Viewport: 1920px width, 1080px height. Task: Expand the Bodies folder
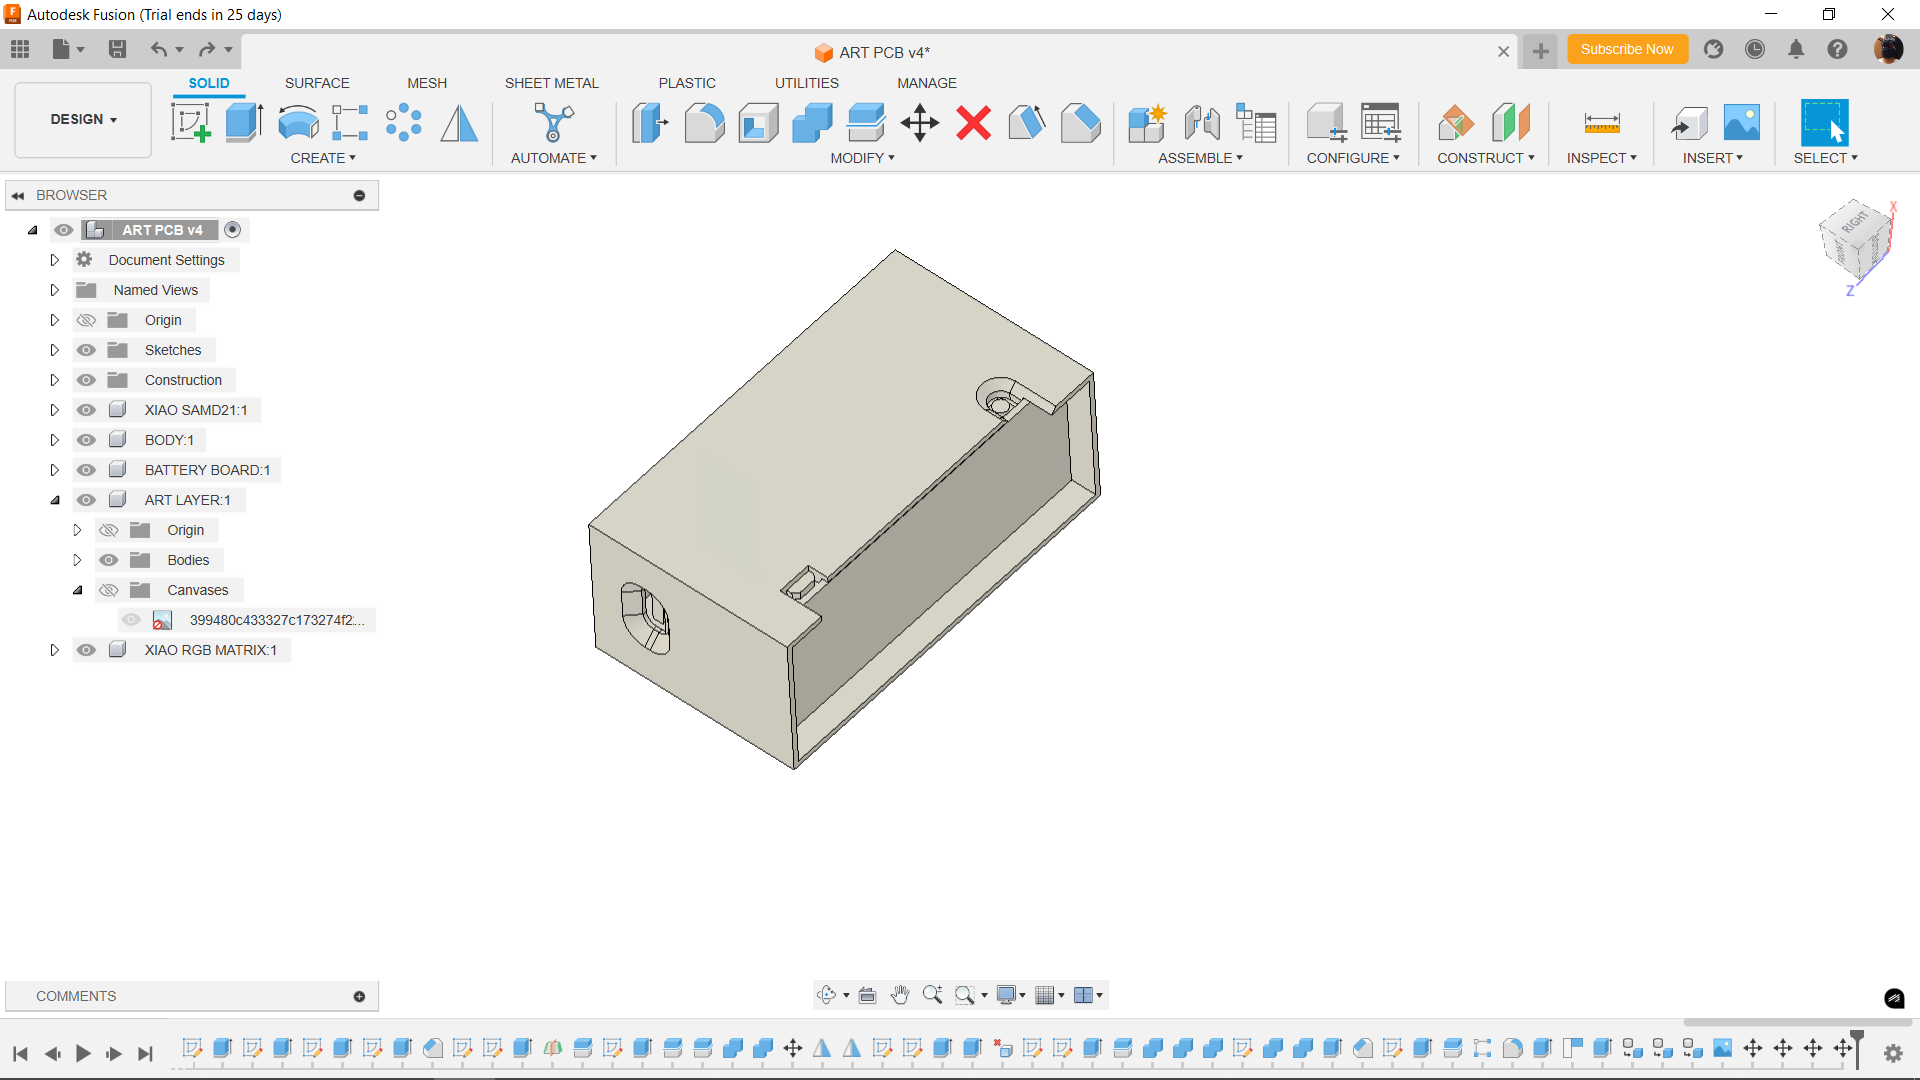[77, 560]
